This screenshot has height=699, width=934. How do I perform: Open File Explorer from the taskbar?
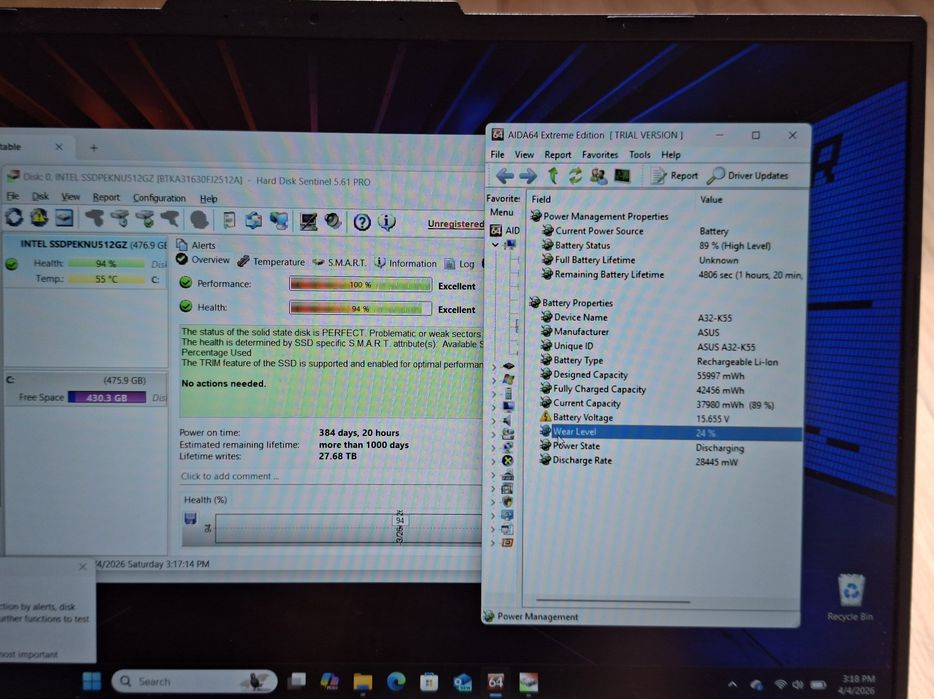(x=362, y=682)
